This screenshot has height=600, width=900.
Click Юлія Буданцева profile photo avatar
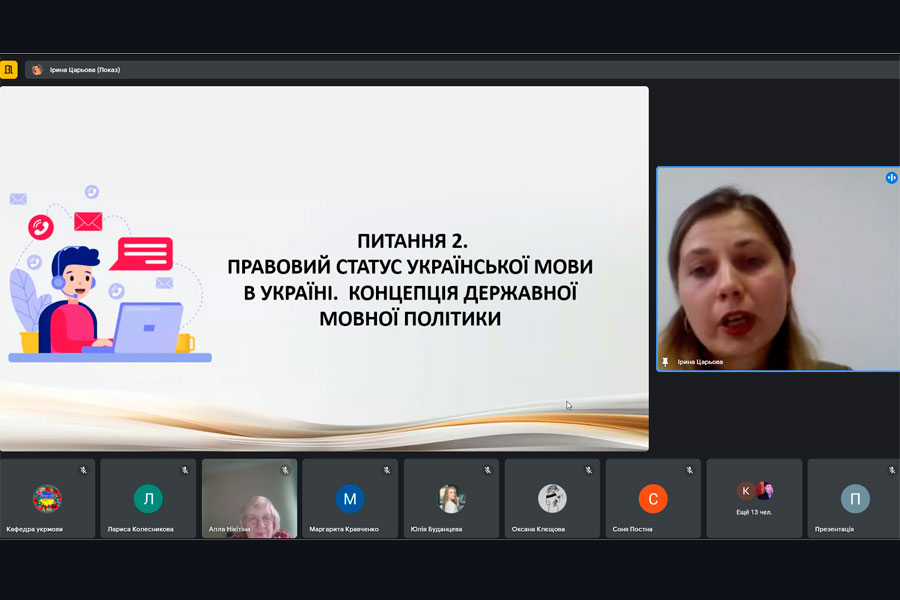click(x=451, y=498)
